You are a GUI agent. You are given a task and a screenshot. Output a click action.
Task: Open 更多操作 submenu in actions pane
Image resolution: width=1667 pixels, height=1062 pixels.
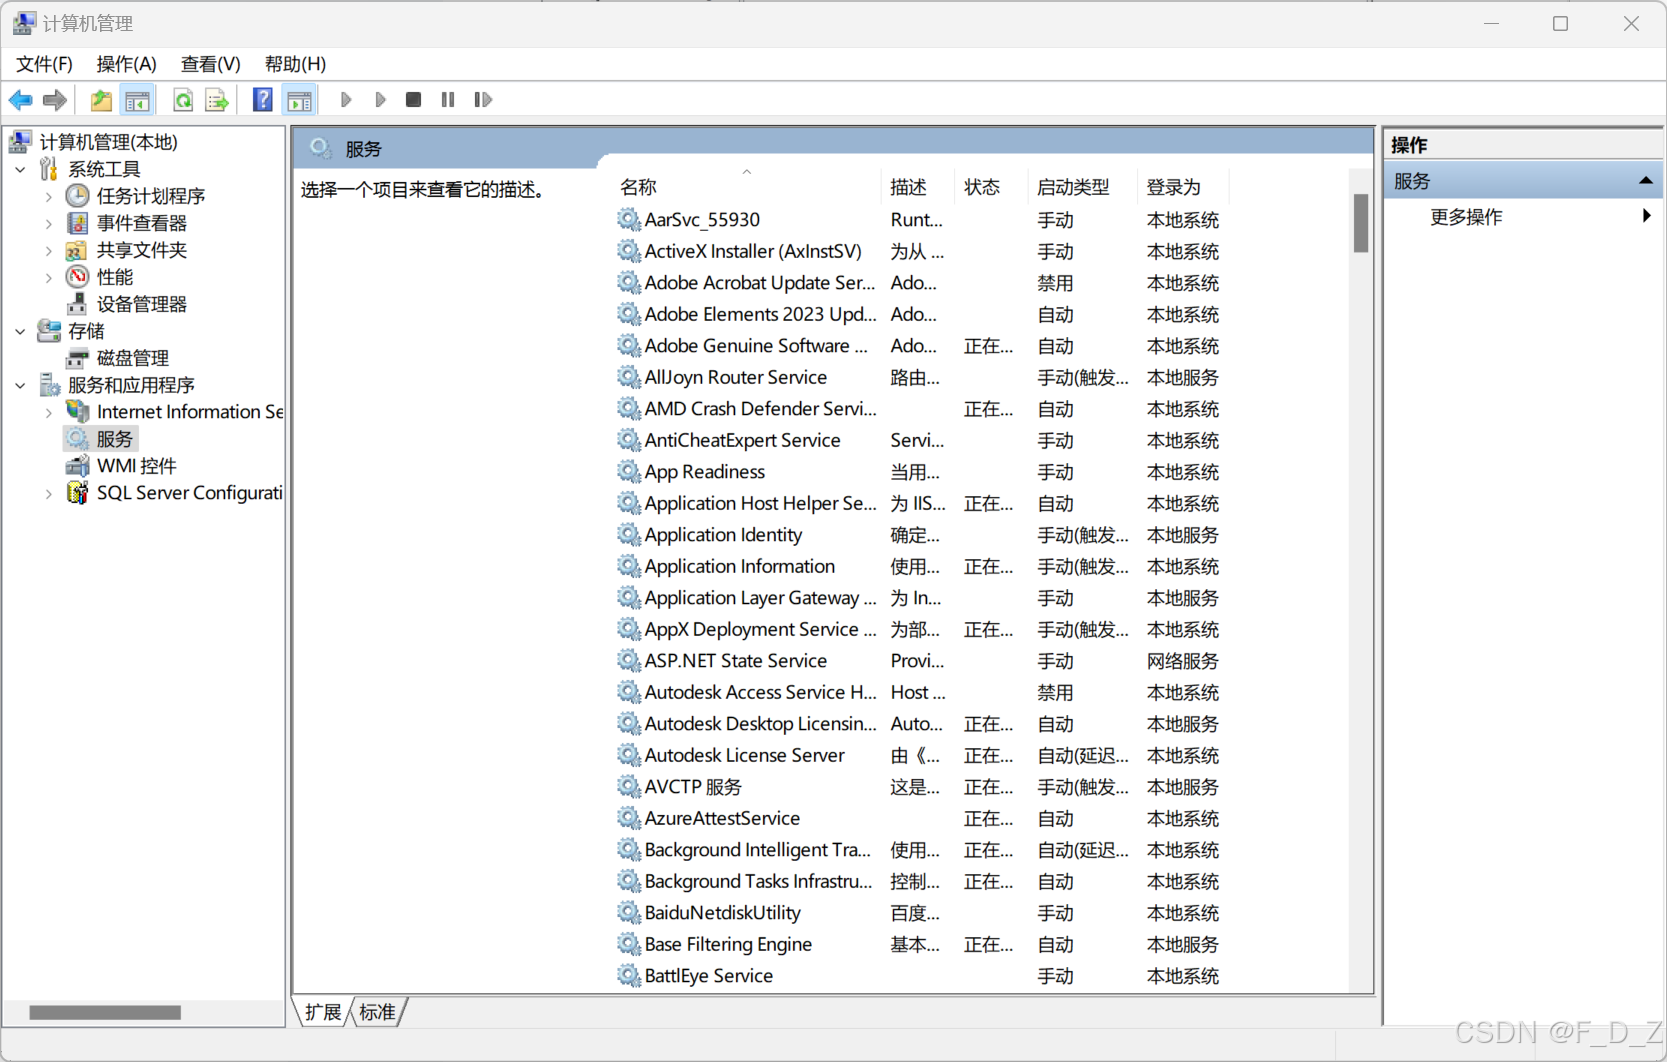click(1466, 217)
